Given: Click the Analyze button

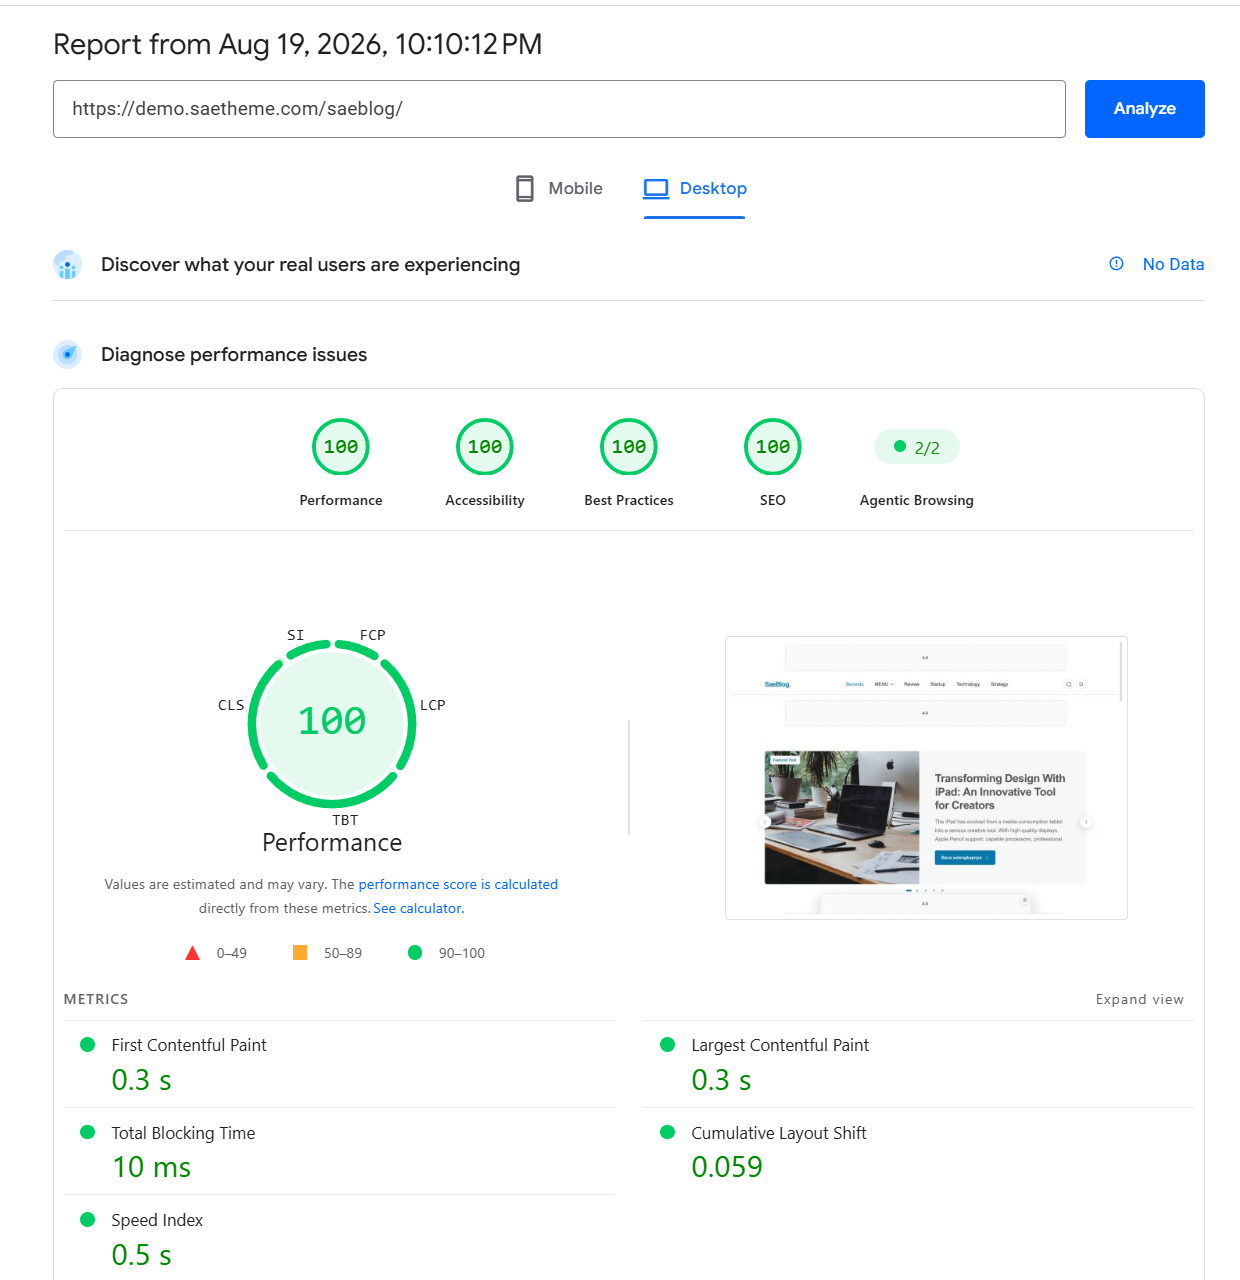Looking at the screenshot, I should click(1144, 109).
